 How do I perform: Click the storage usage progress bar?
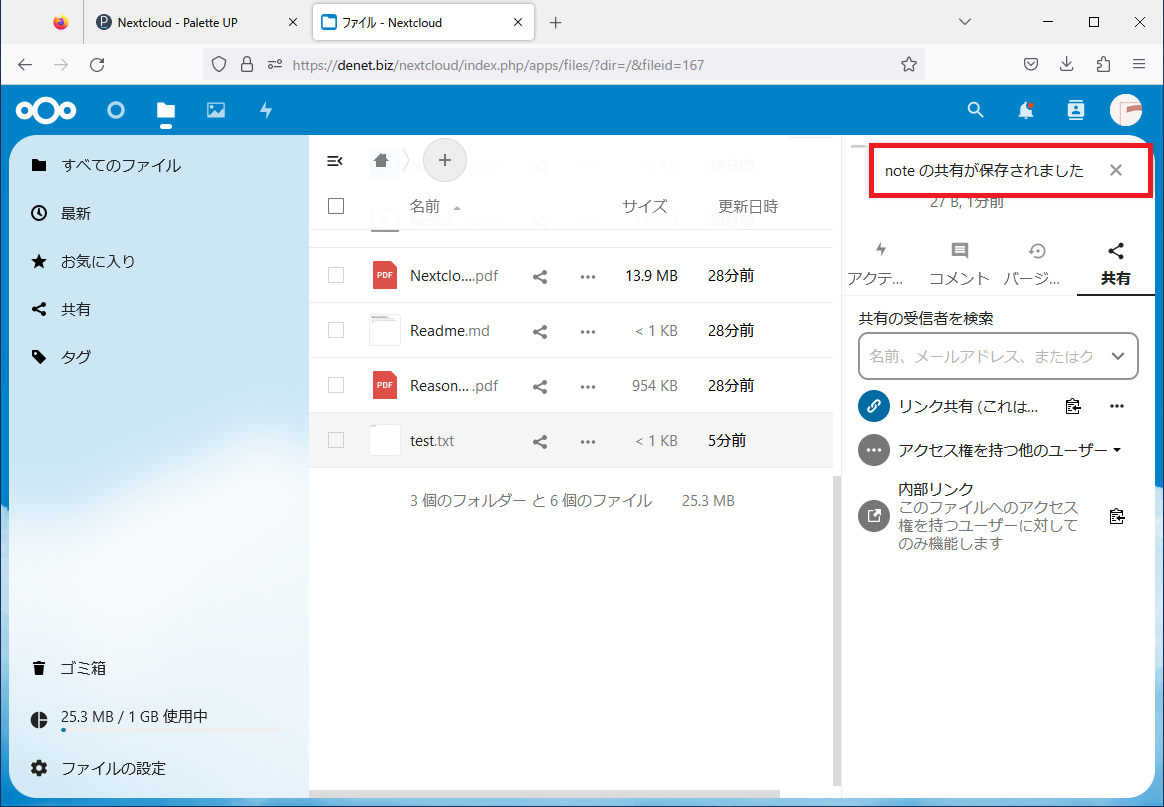pyautogui.click(x=171, y=731)
